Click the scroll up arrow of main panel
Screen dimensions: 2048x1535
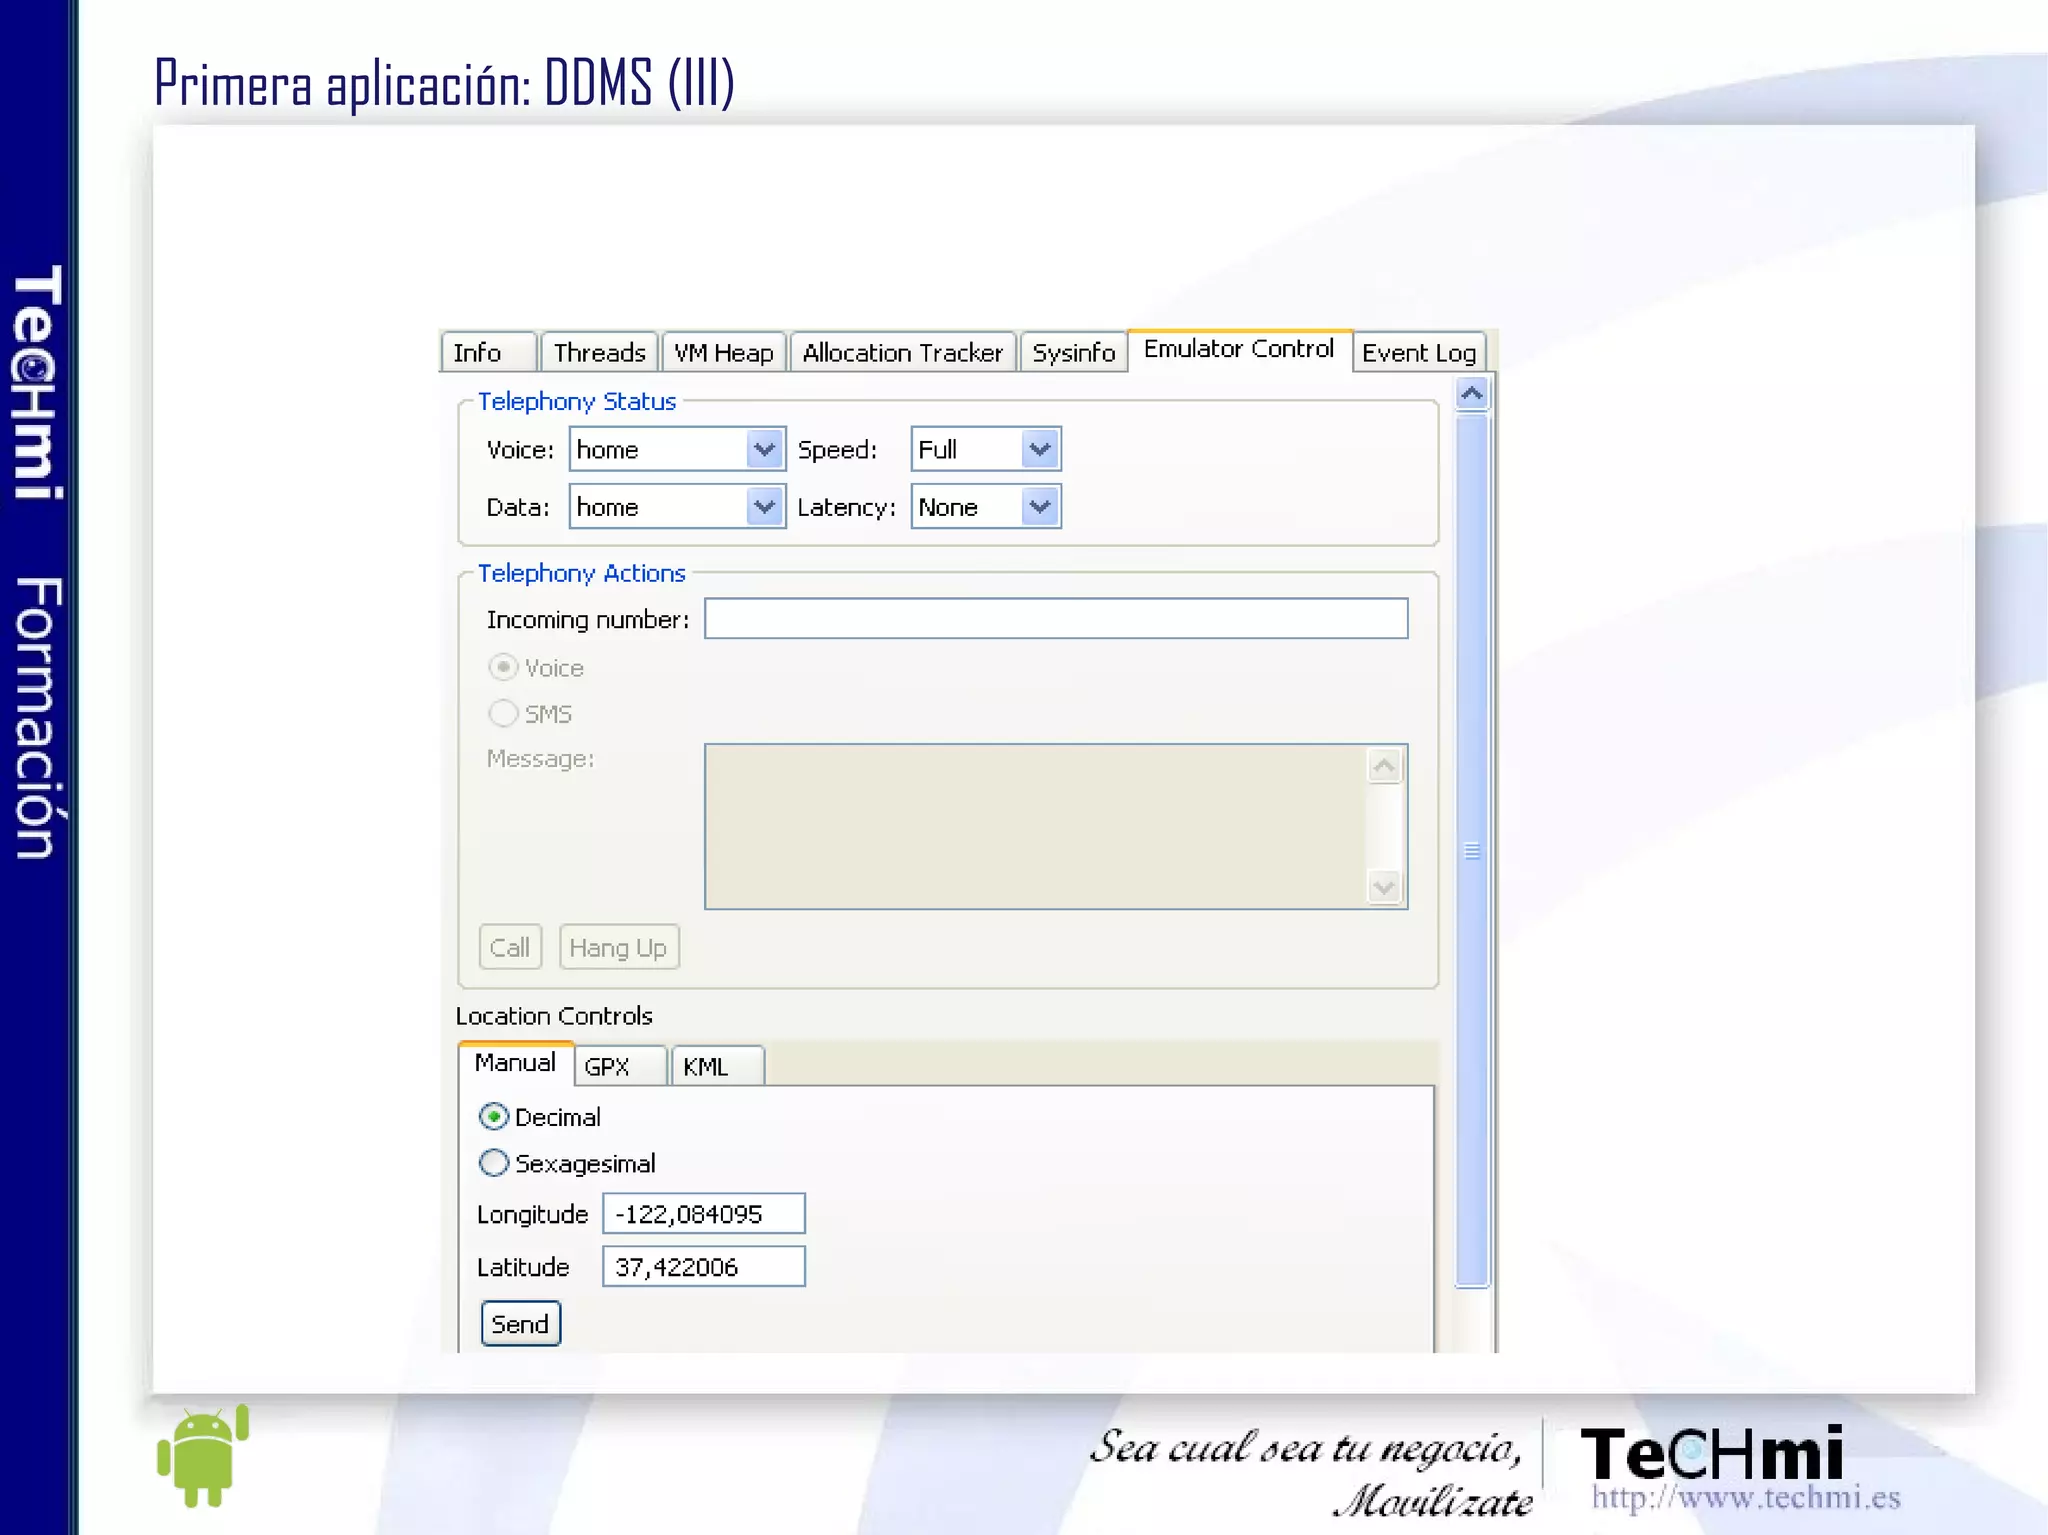(x=1471, y=394)
